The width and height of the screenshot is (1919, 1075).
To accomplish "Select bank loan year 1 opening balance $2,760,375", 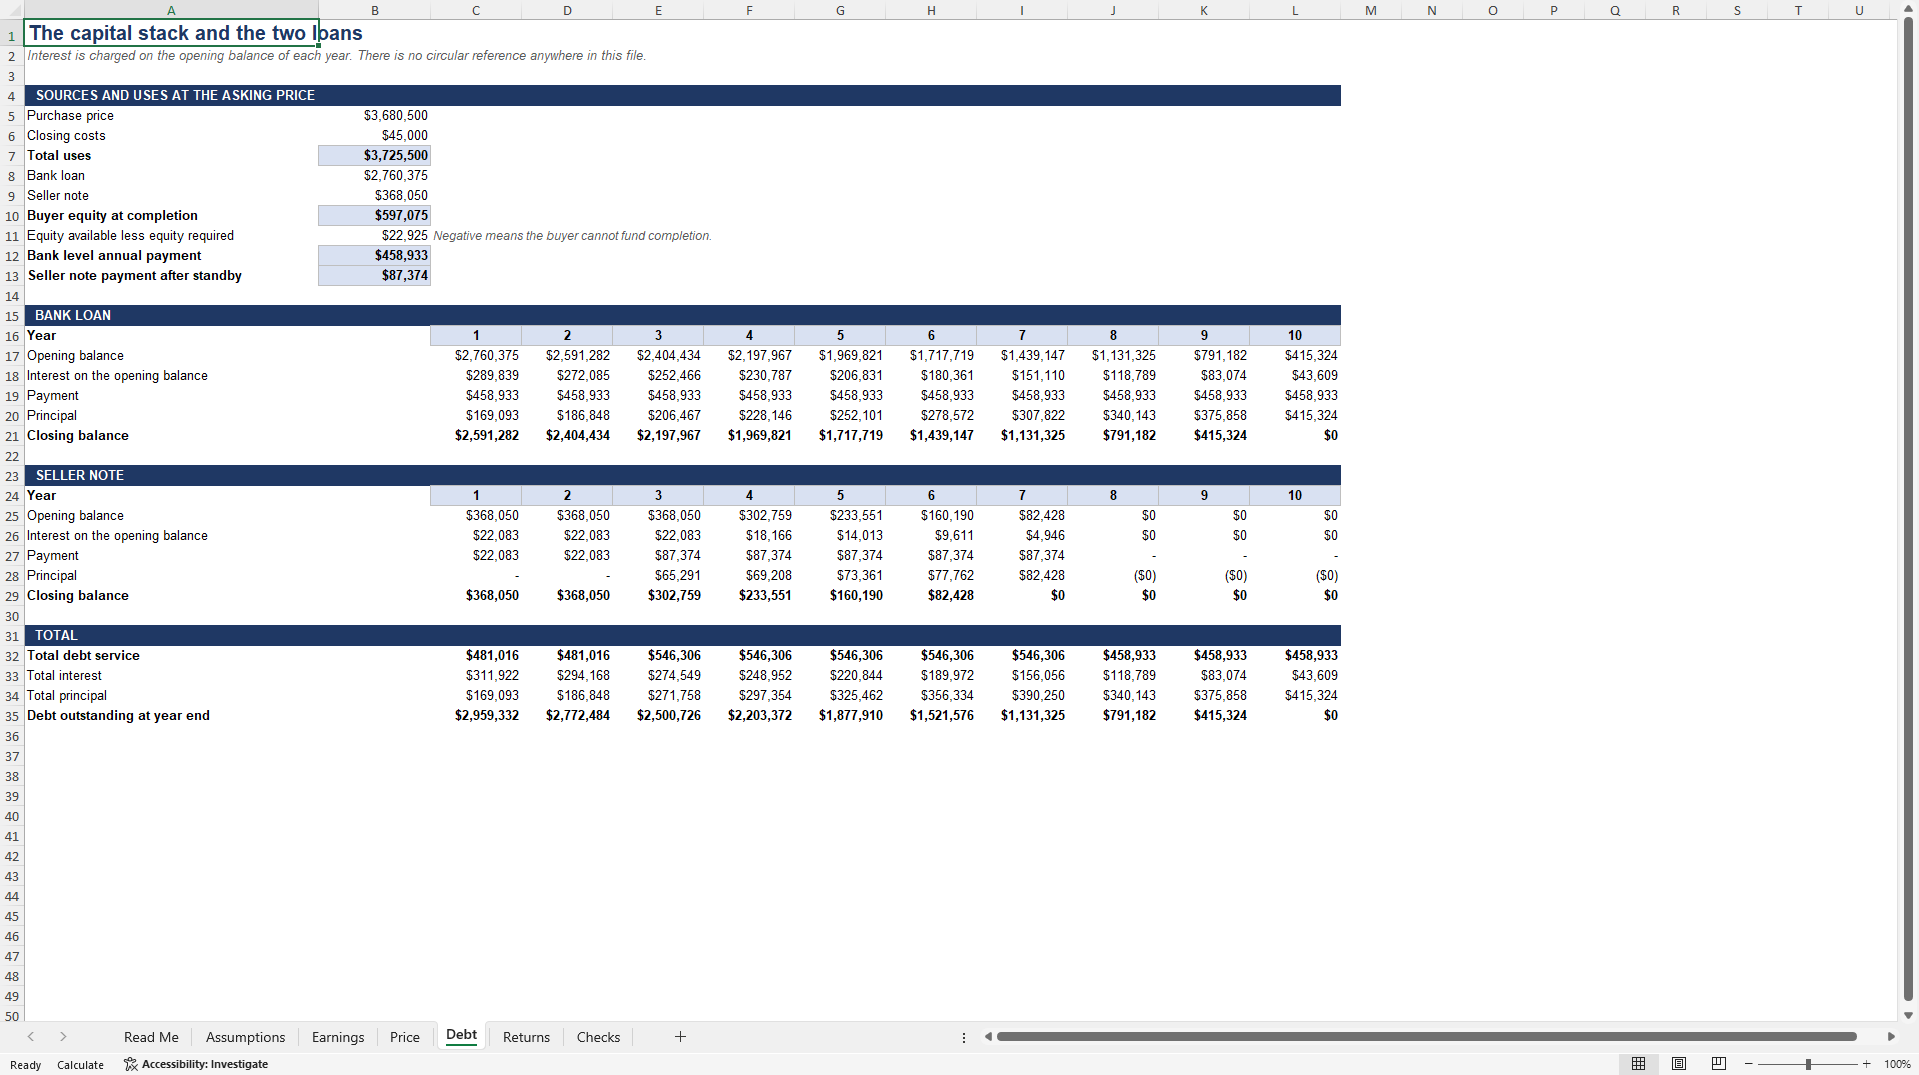I will pyautogui.click(x=476, y=356).
